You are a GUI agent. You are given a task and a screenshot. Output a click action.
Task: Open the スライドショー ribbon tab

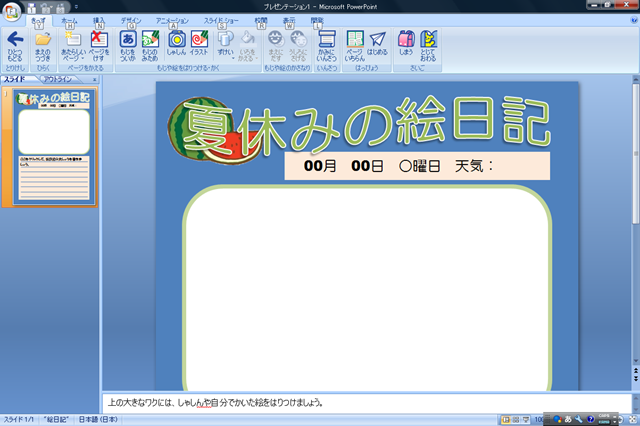[221, 20]
